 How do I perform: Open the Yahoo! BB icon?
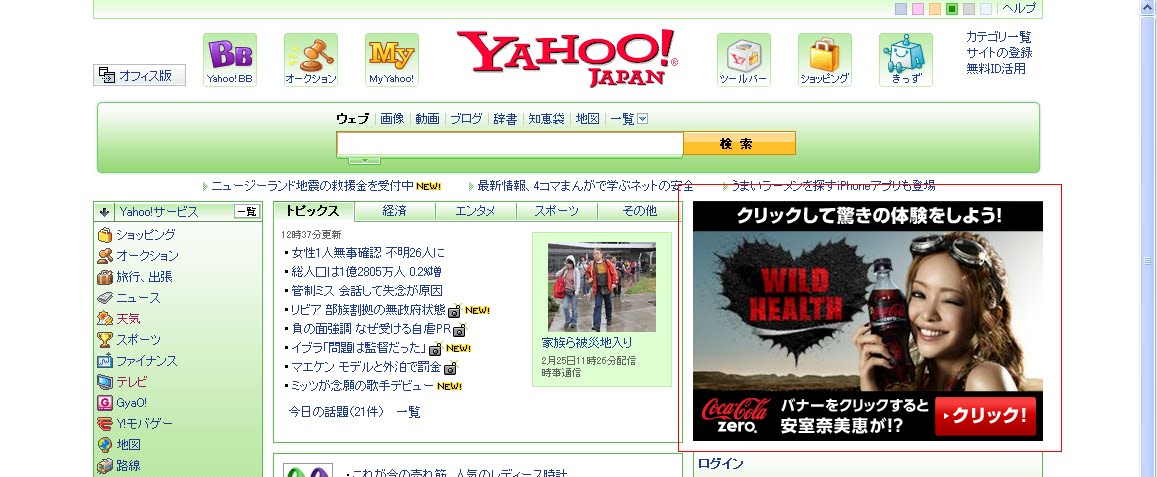[229, 60]
